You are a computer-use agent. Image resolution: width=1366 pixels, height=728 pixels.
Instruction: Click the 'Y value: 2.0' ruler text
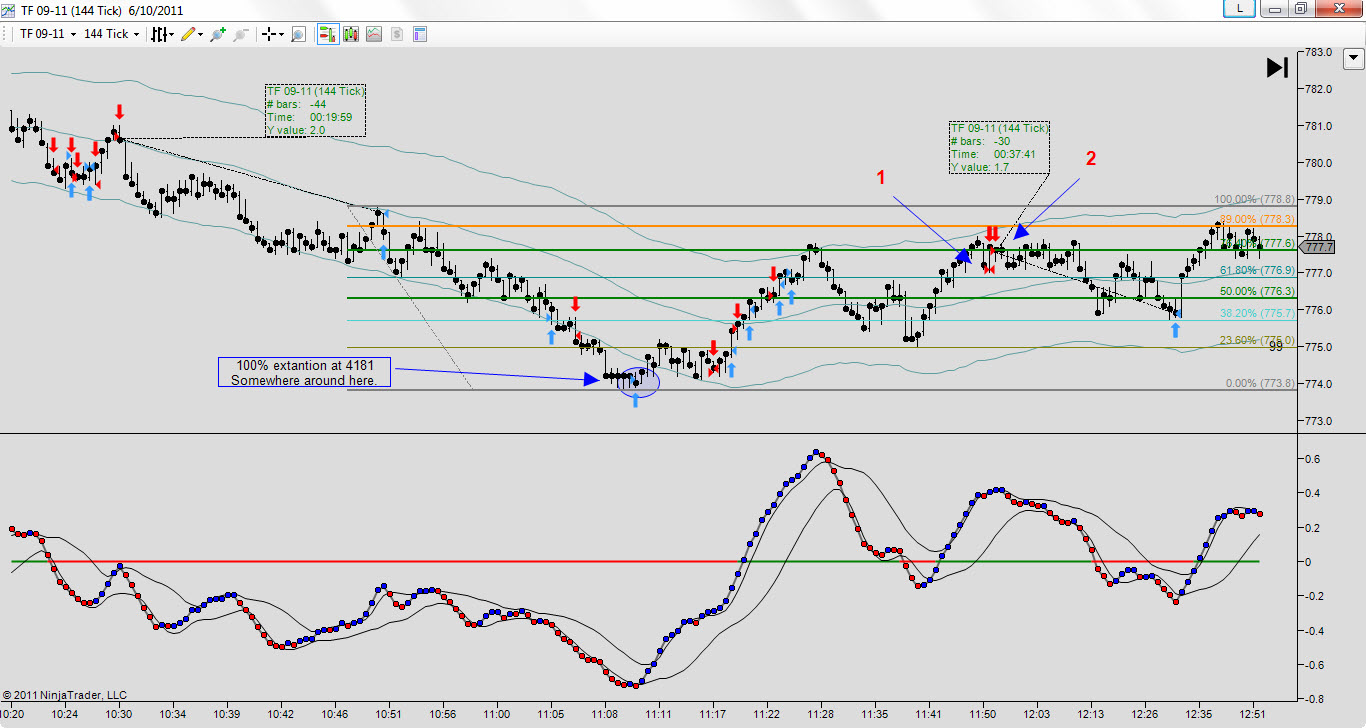coord(296,130)
